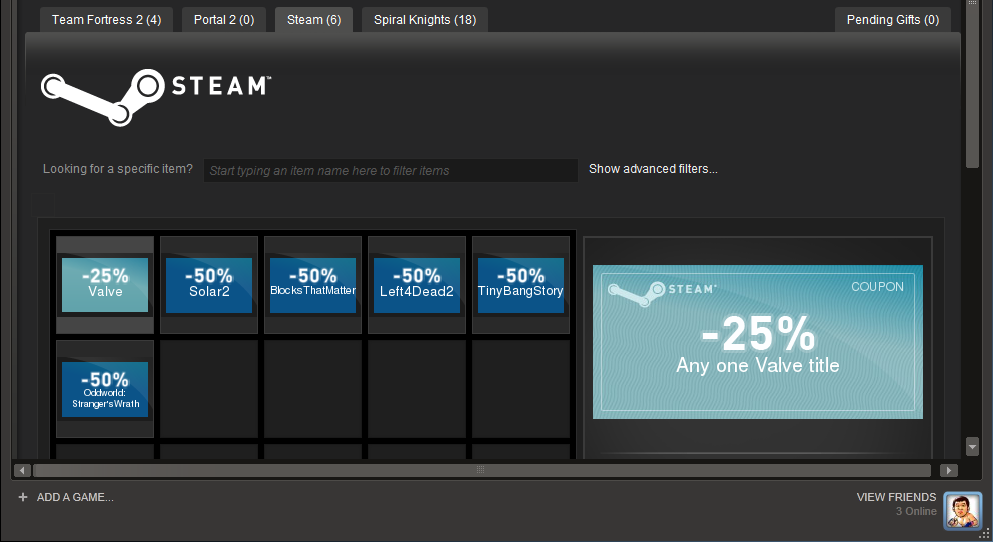Open VIEW FRIENDS list
This screenshot has width=993, height=542.
[x=896, y=497]
